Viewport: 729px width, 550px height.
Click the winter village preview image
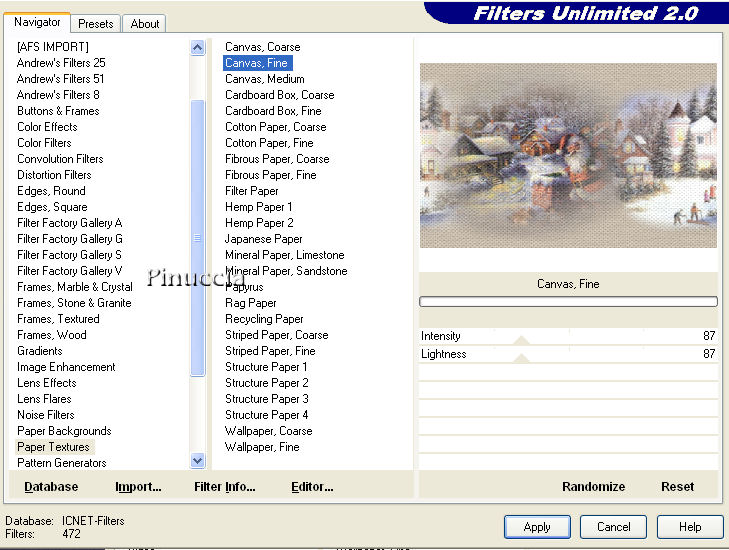tap(568, 155)
